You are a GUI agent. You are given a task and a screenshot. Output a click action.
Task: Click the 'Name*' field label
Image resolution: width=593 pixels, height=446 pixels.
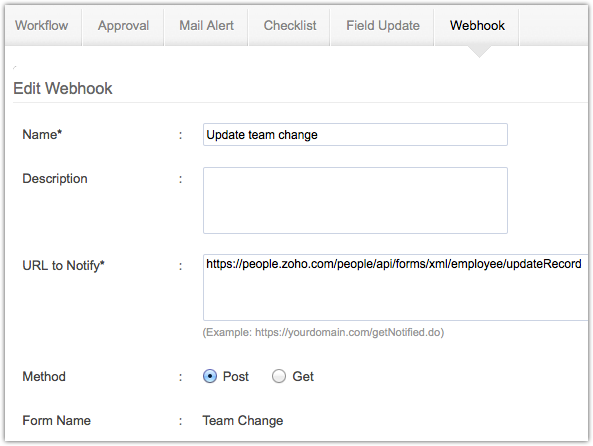(x=42, y=135)
